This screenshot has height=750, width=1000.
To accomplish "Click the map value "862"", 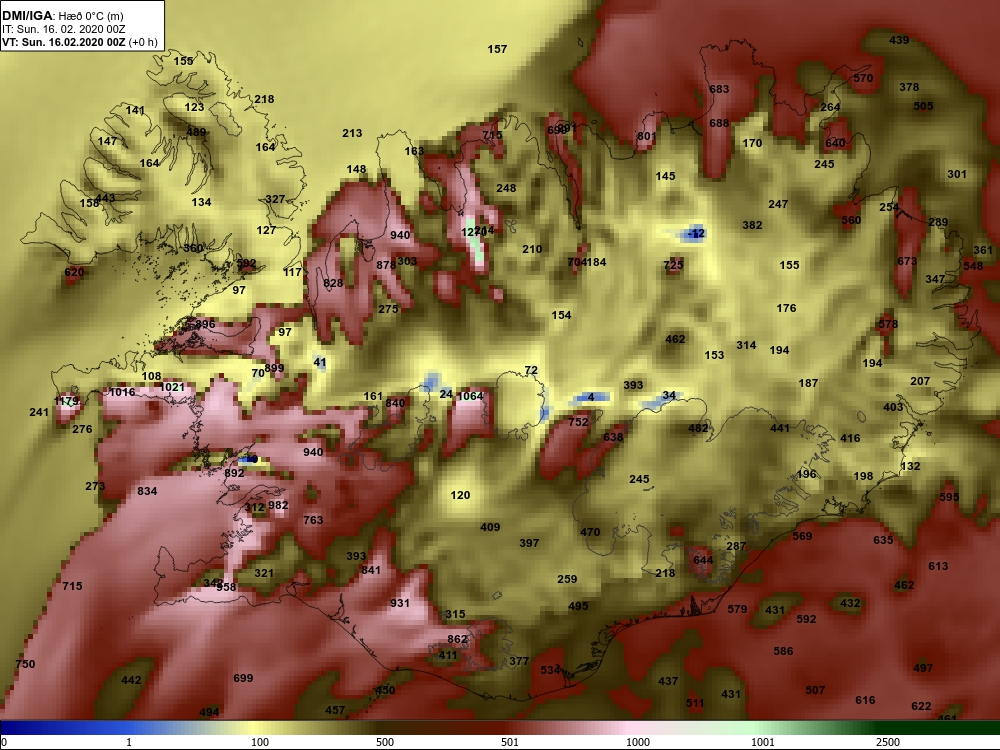I will 457,639.
